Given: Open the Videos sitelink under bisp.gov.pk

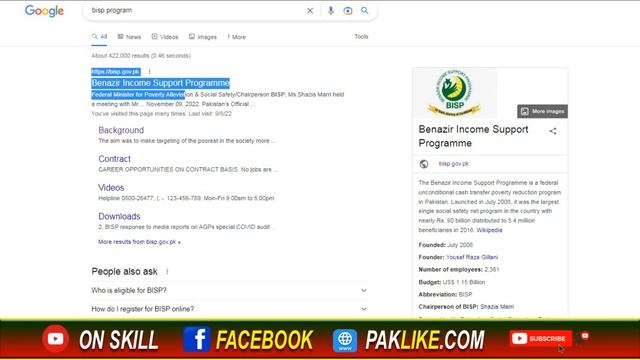Looking at the screenshot, I should click(x=111, y=188).
